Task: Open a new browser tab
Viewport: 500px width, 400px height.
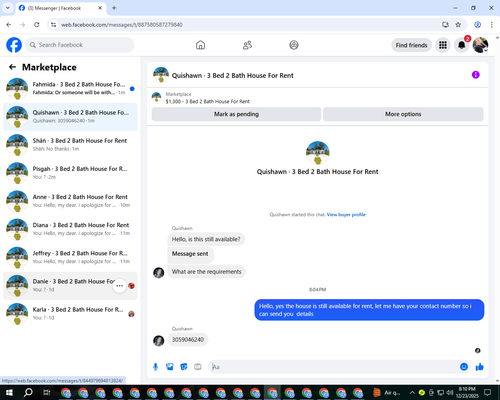Action: point(114,8)
